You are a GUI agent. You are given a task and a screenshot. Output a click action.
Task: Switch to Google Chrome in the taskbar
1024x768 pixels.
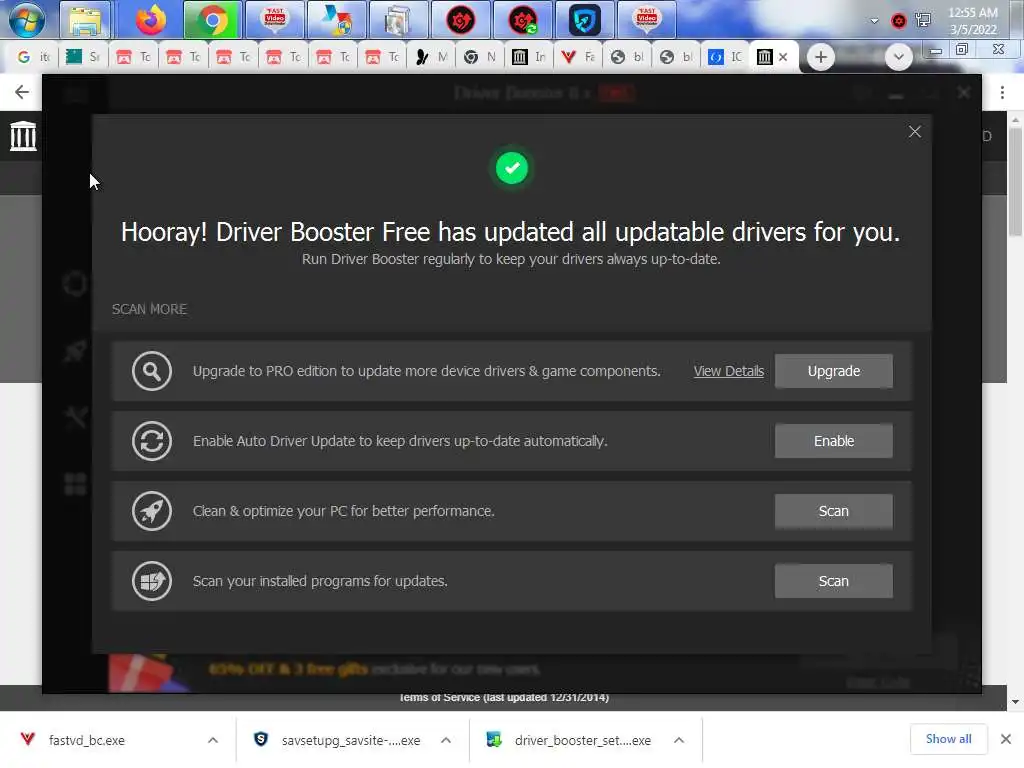[213, 20]
